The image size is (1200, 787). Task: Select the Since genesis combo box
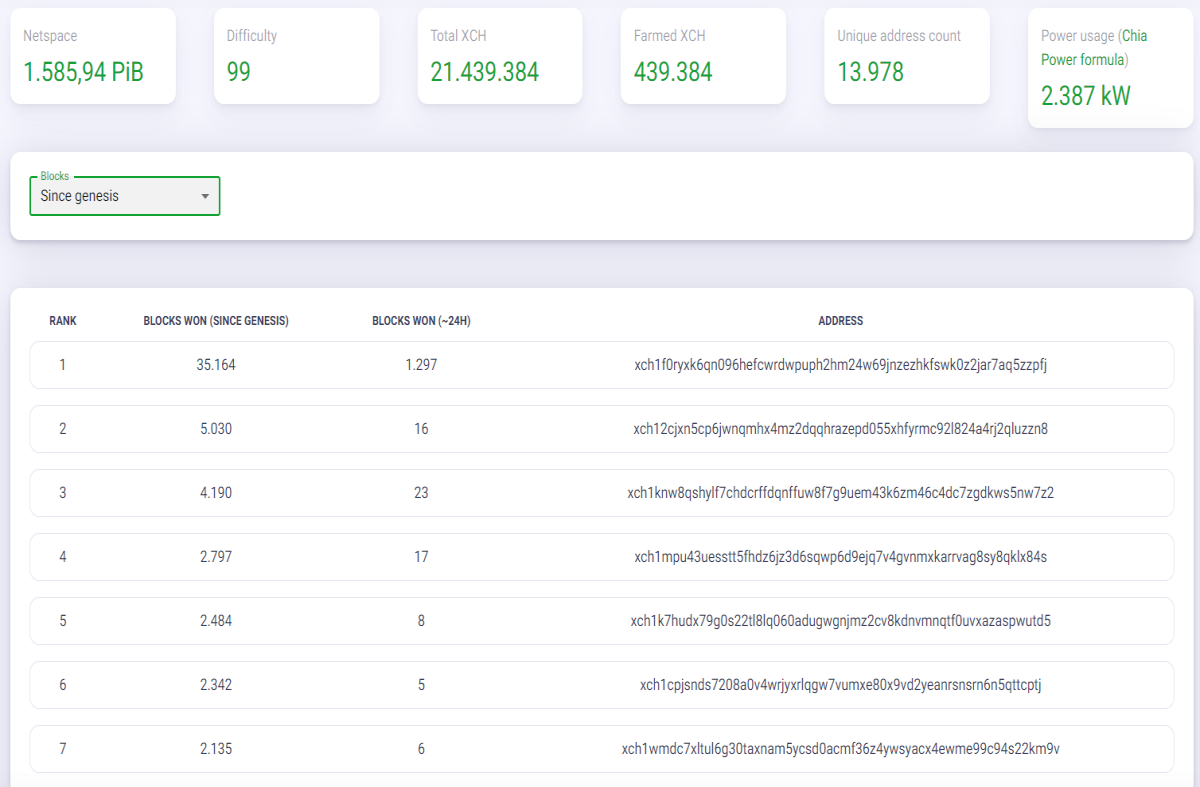coord(125,196)
